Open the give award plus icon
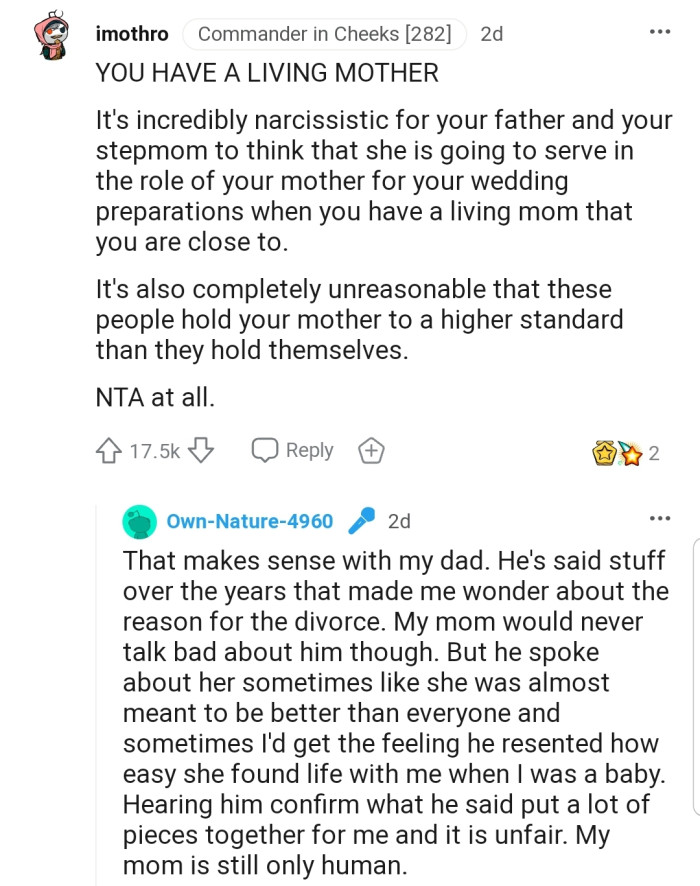 pyautogui.click(x=371, y=450)
